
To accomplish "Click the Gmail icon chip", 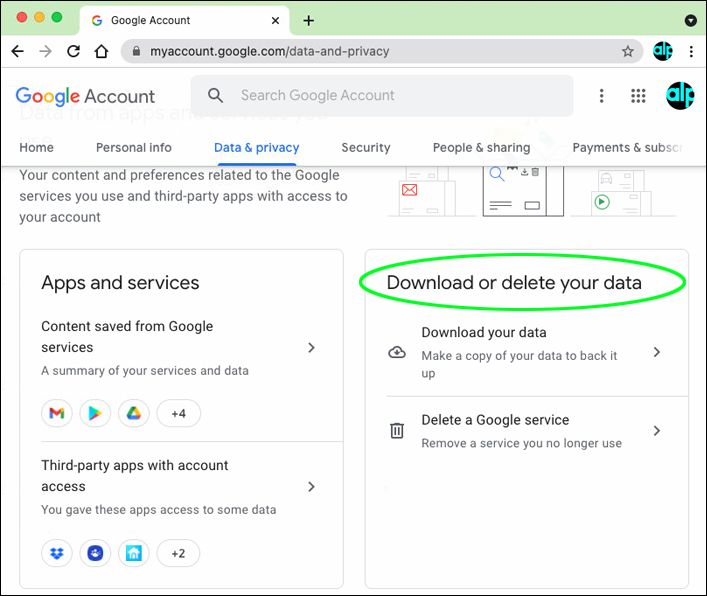I will pyautogui.click(x=57, y=413).
